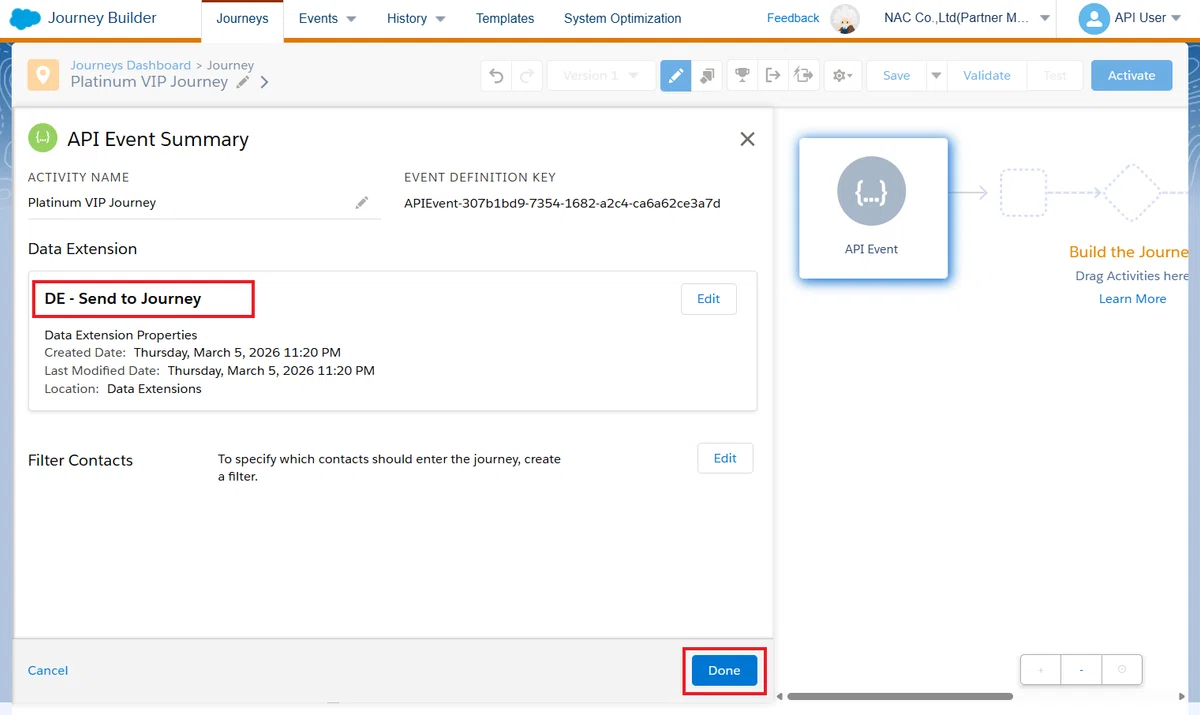The height and width of the screenshot is (715, 1200).
Task: Click chevron right of journey title
Action: click(265, 83)
